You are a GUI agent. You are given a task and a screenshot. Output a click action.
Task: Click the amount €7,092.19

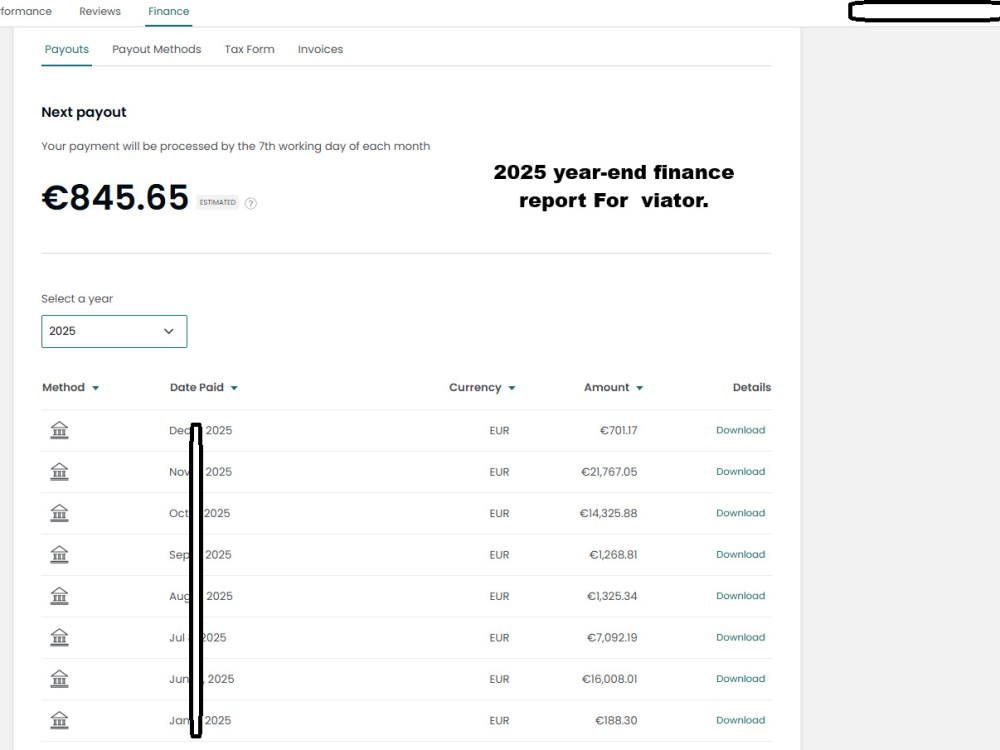click(x=612, y=638)
